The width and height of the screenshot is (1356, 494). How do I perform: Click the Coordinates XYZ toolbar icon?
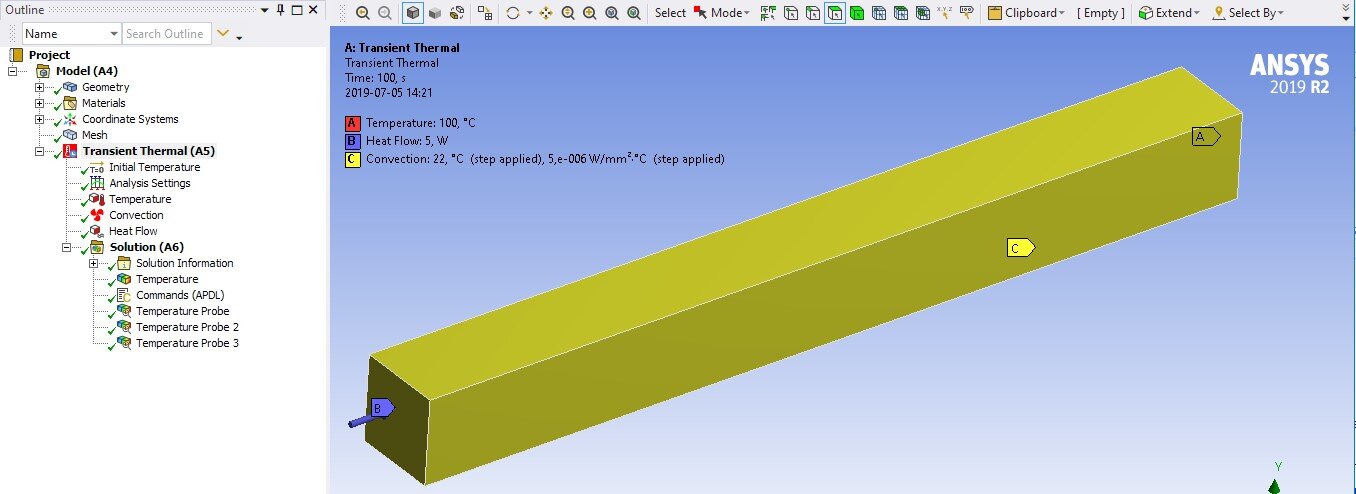click(x=944, y=13)
